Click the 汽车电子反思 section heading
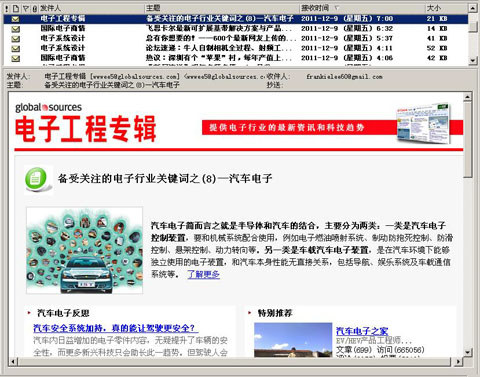480x377 pixels. click(63, 313)
